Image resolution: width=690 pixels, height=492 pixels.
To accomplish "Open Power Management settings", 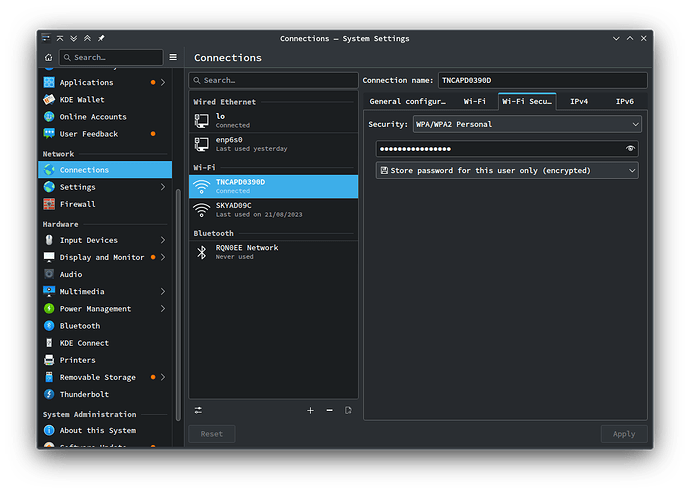I will [x=105, y=309].
